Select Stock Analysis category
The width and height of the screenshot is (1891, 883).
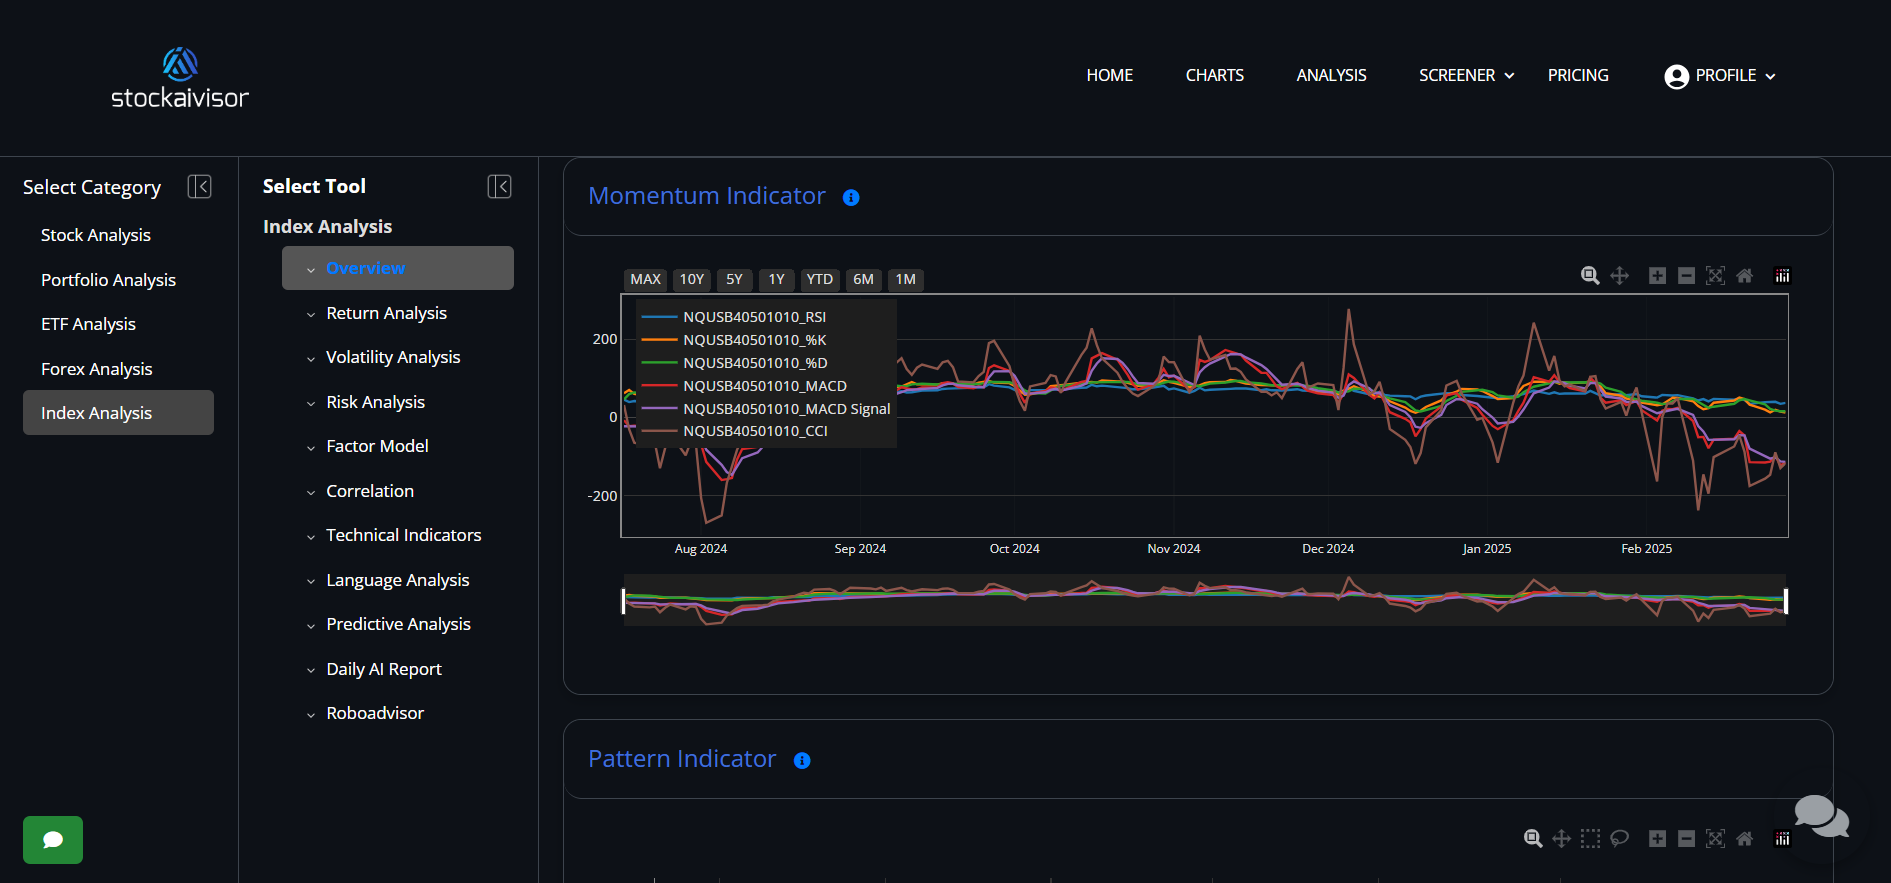coord(96,235)
